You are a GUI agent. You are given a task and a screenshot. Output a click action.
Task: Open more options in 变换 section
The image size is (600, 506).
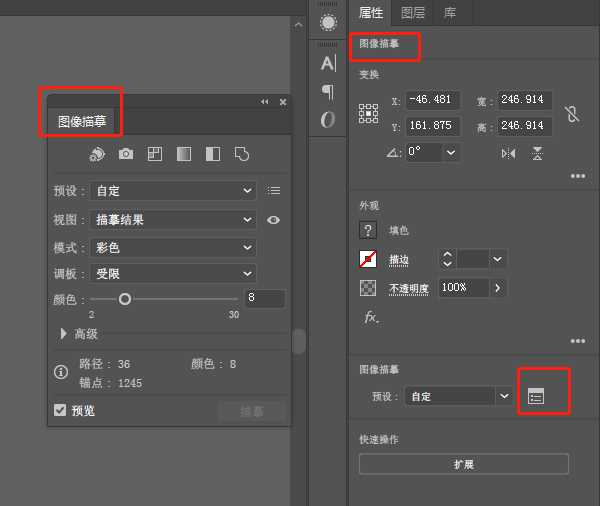pyautogui.click(x=578, y=176)
